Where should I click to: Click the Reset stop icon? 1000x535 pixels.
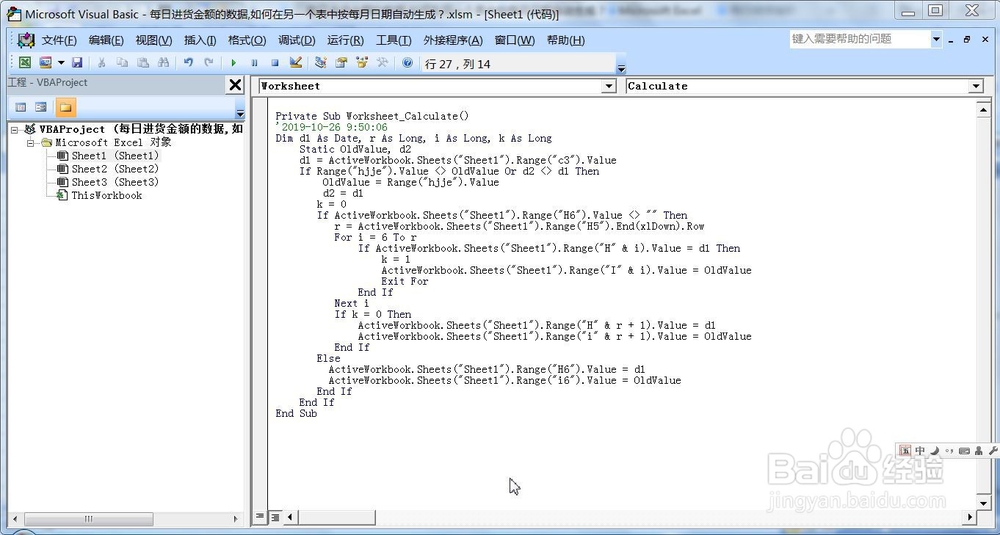[x=275, y=62]
